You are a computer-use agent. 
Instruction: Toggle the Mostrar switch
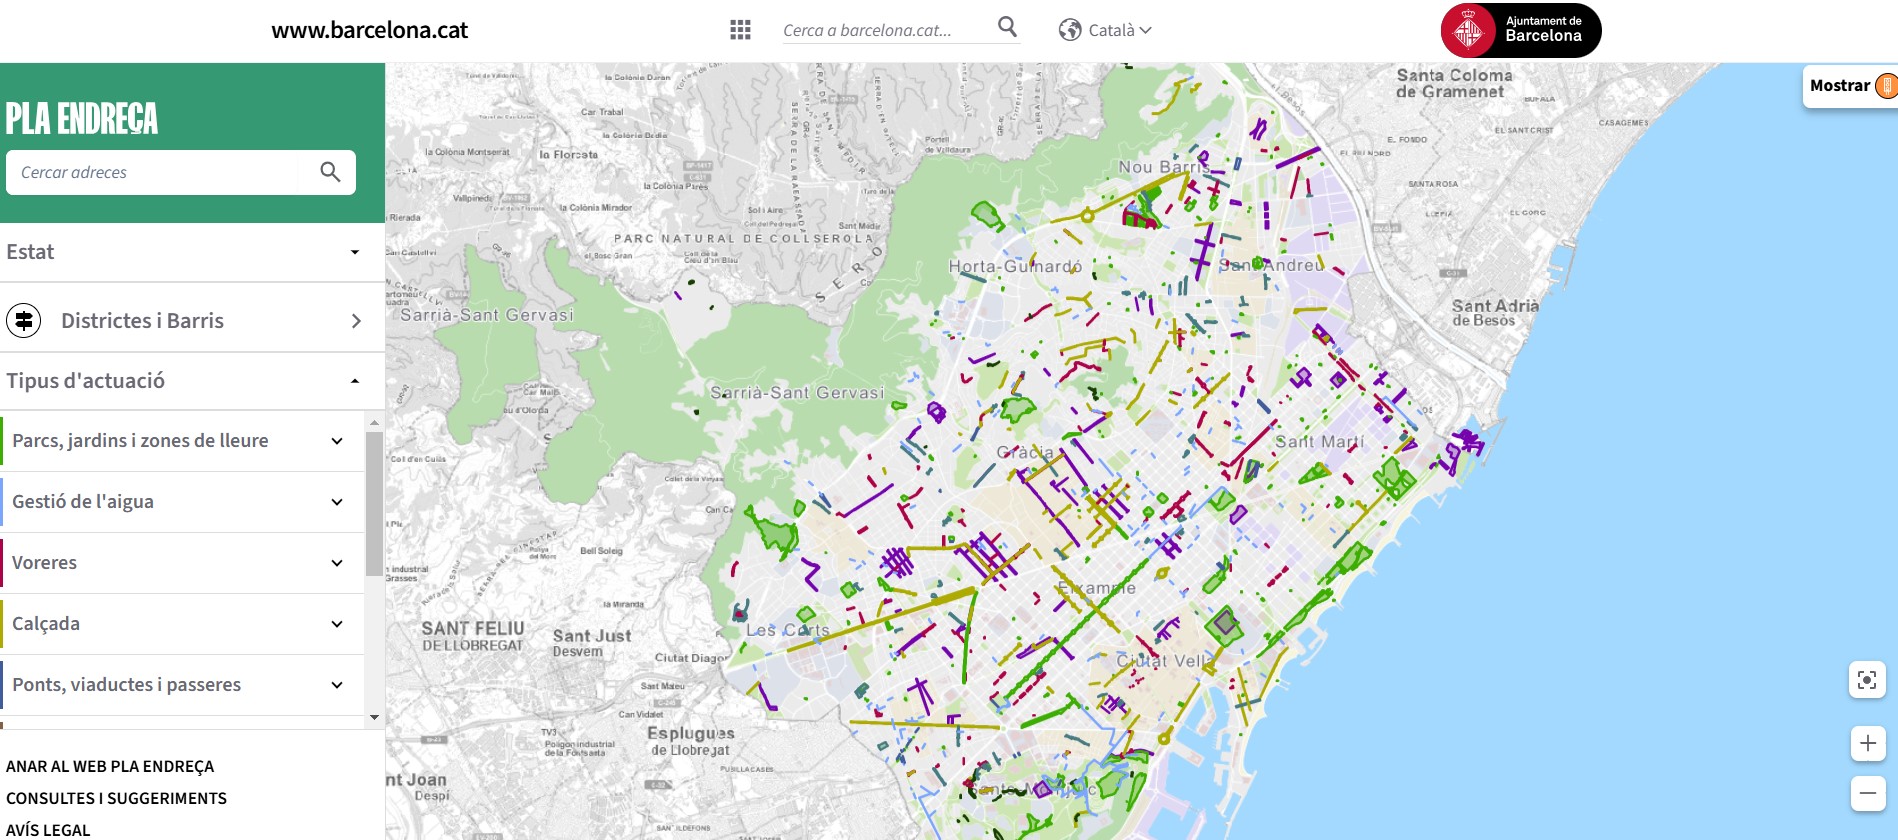coord(1885,86)
